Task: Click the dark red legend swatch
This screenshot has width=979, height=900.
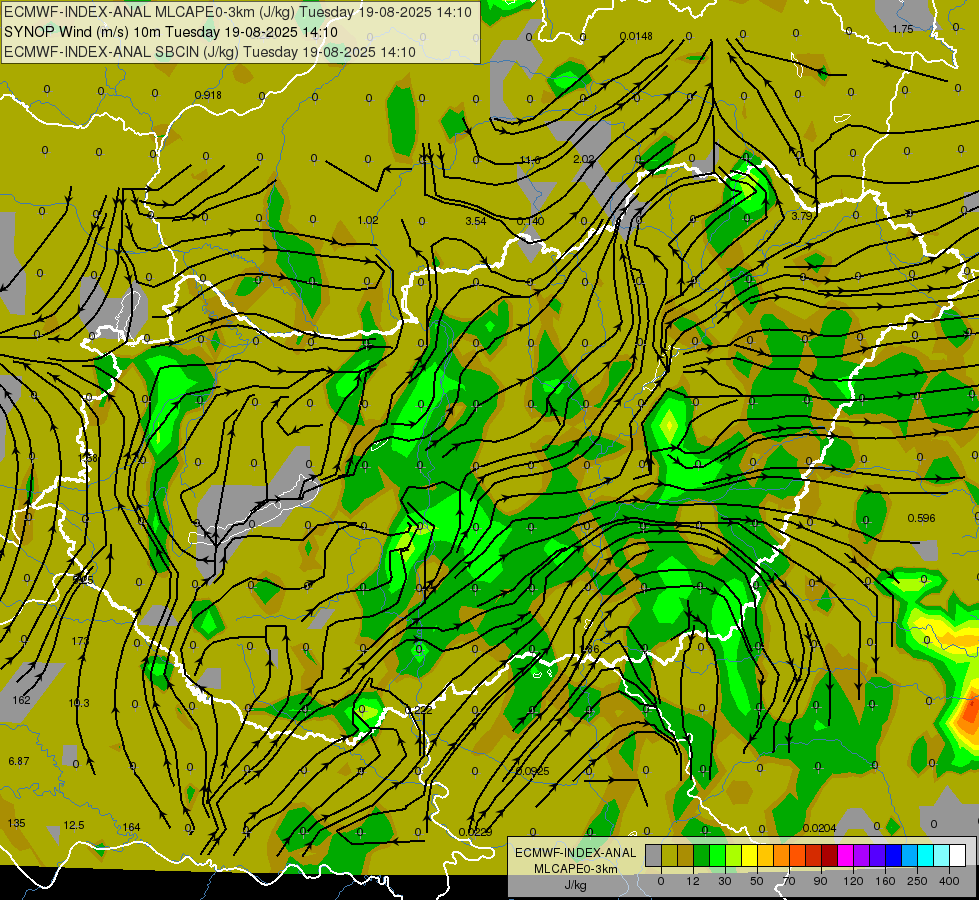Action: point(829,855)
